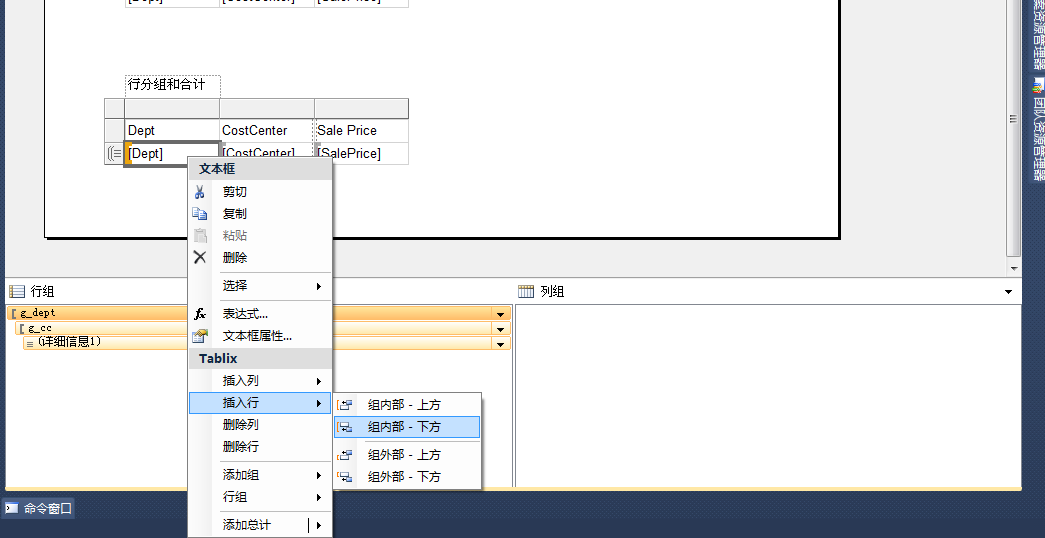Click the Team Explorer tab icon
Screen dimensions: 1045x538
point(1038,85)
